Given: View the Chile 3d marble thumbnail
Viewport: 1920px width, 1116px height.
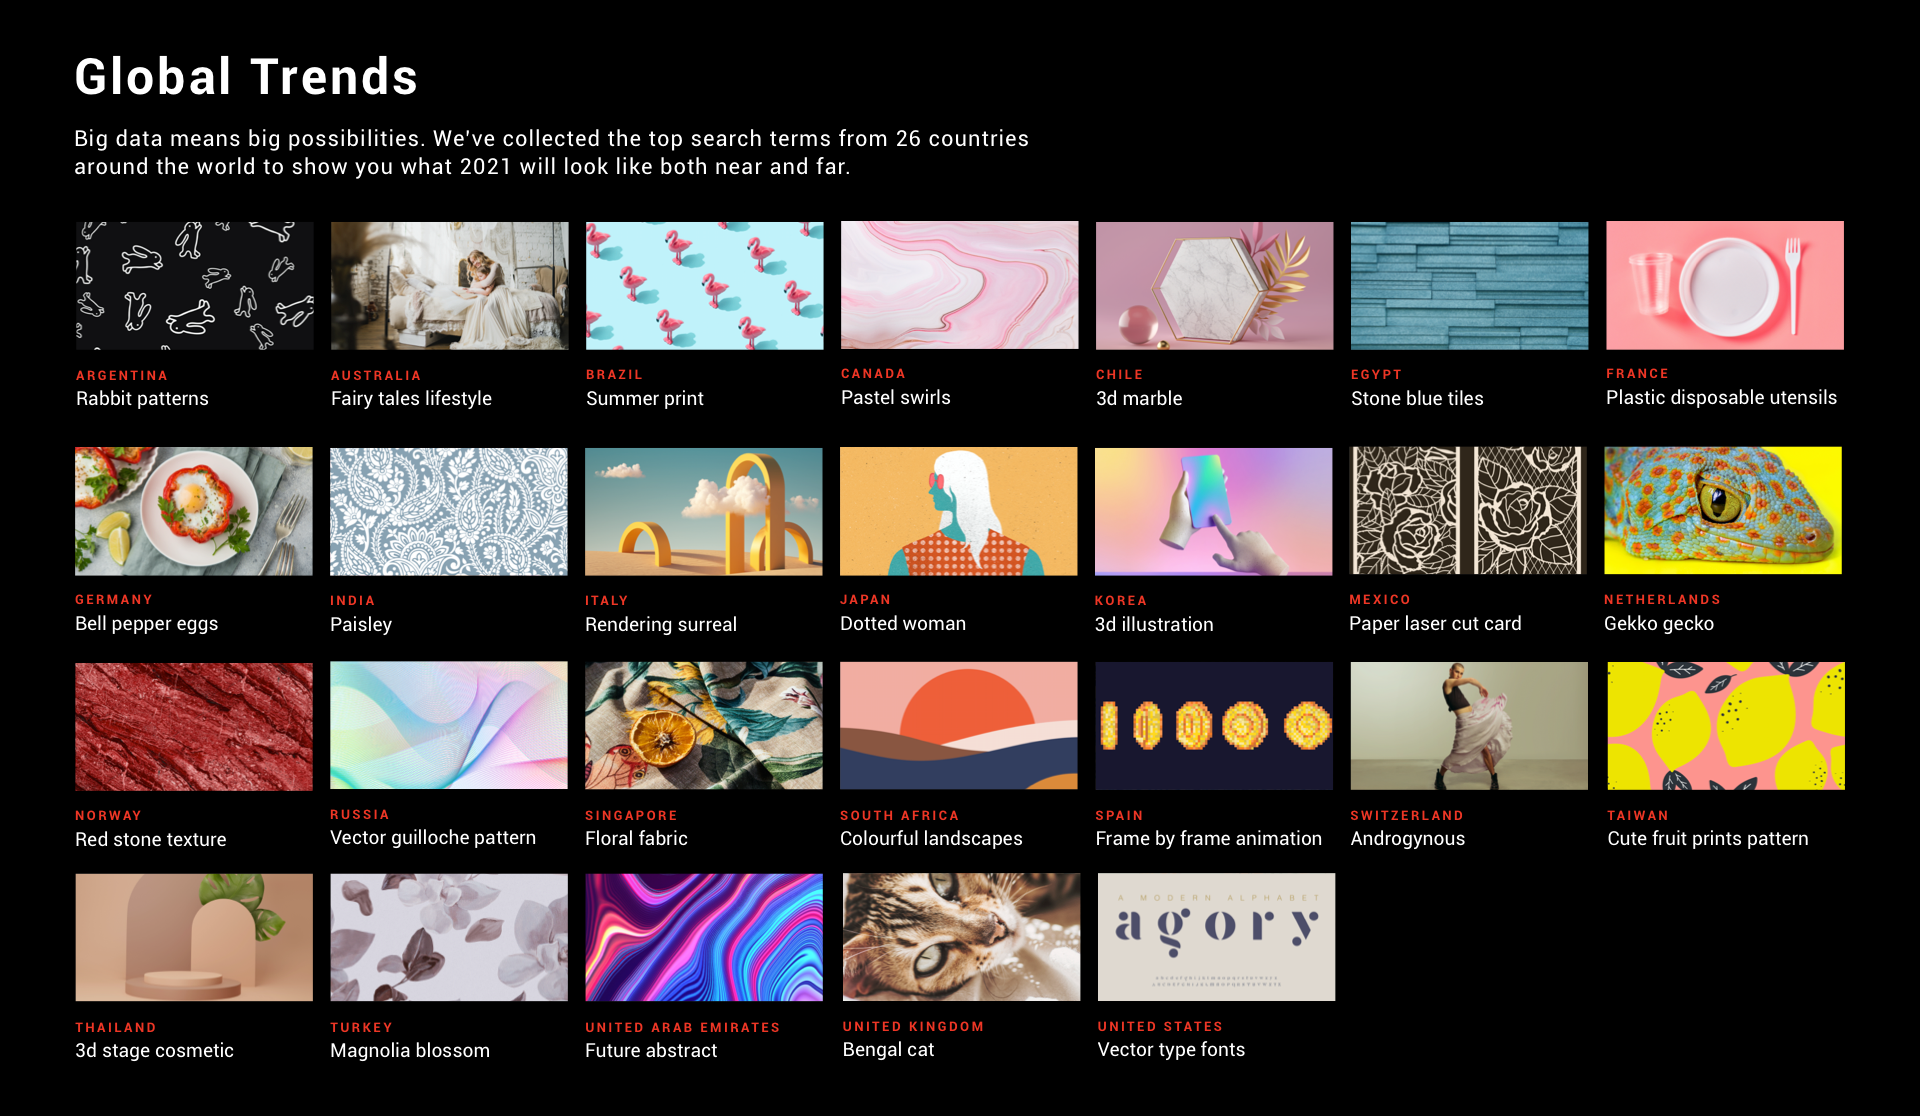Looking at the screenshot, I should [1213, 284].
